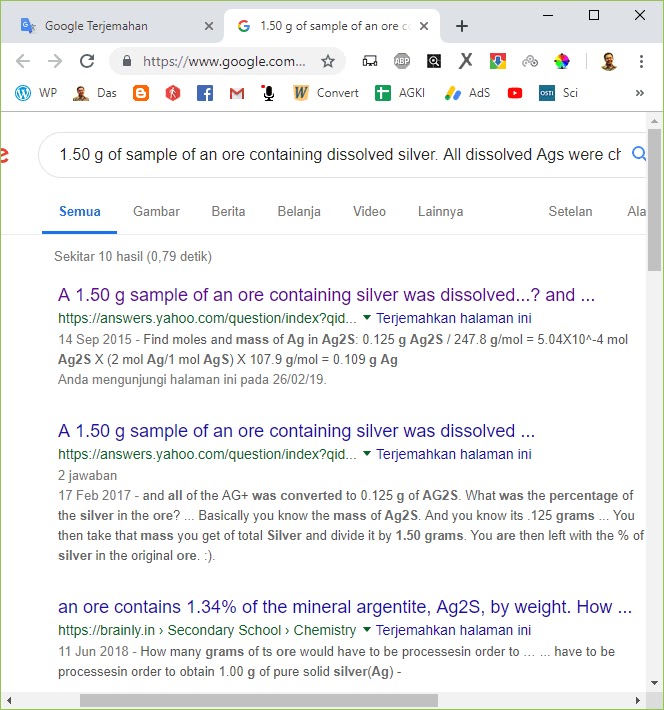
Task: Switch to Video results
Action: 369,211
